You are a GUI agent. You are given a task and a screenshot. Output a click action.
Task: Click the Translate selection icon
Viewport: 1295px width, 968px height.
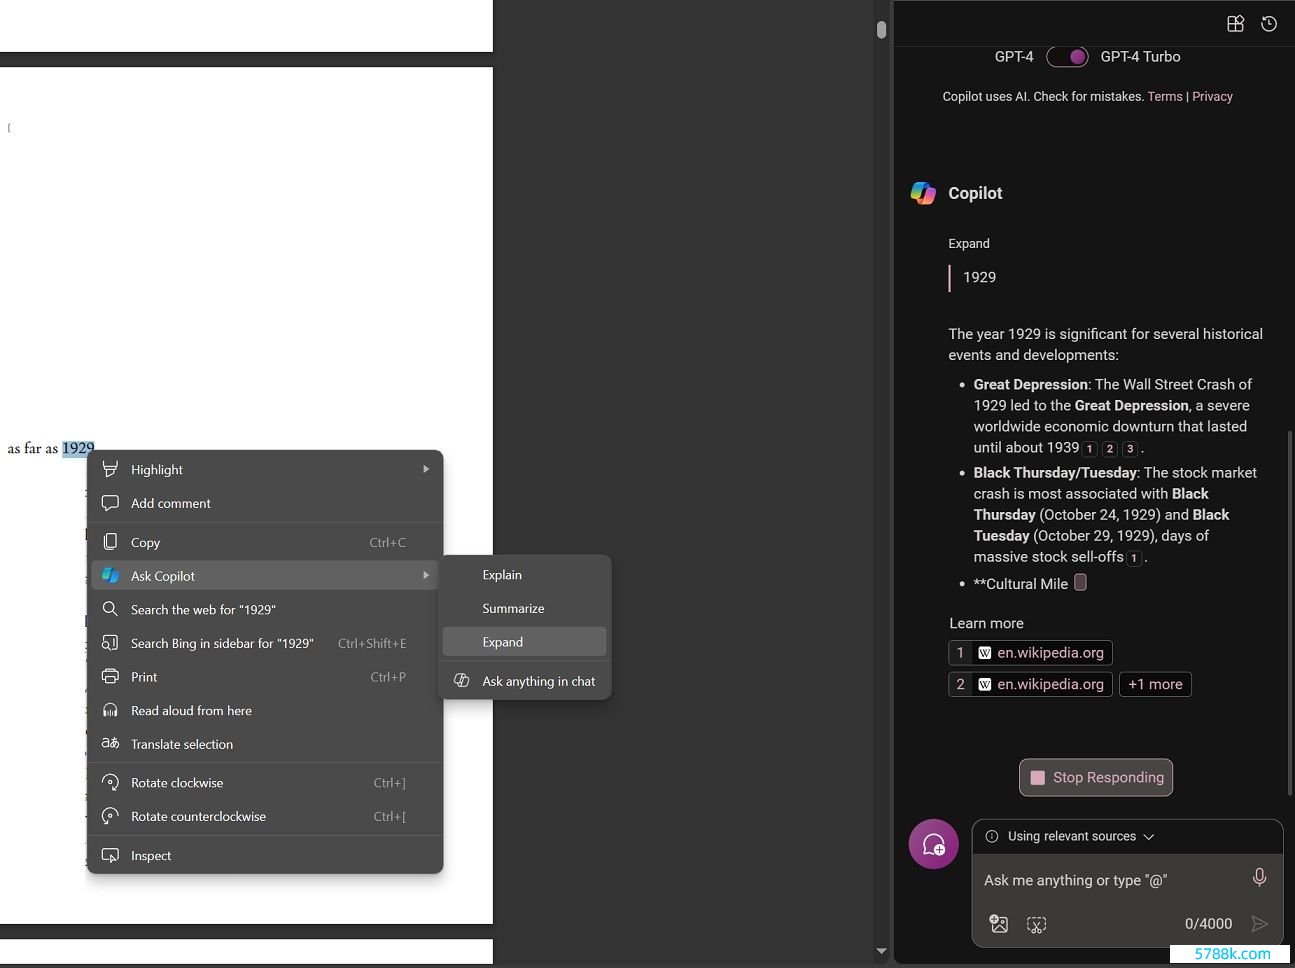(111, 744)
